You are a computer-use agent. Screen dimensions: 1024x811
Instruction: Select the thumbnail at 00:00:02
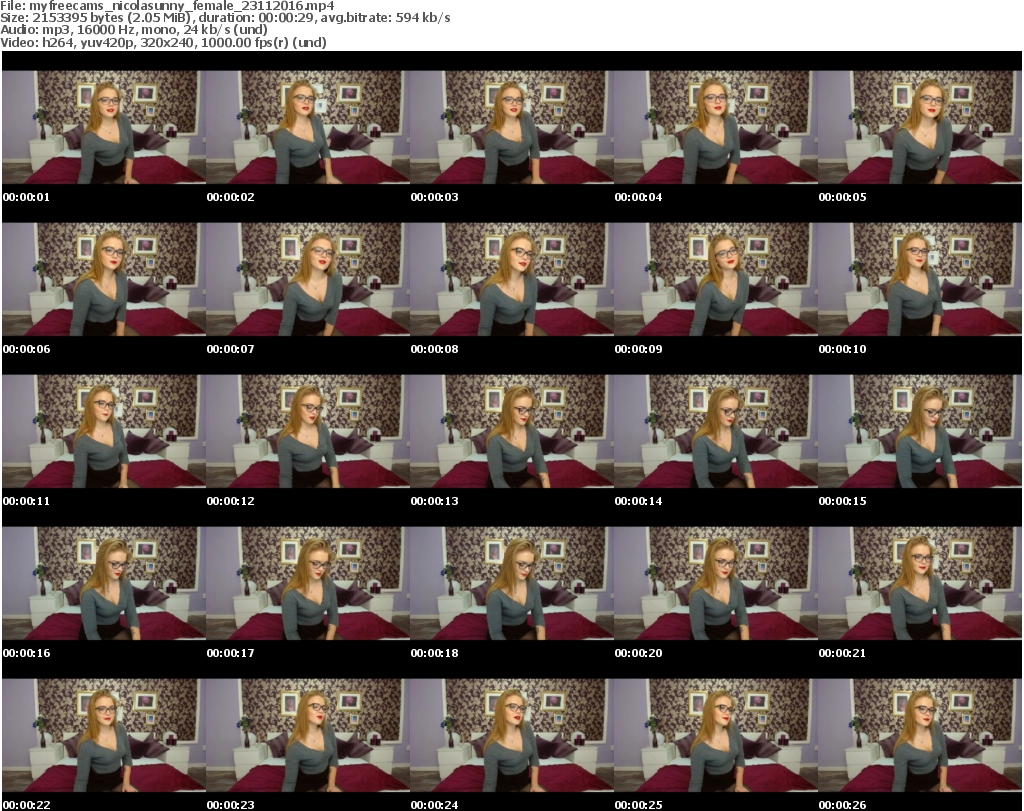point(308,127)
